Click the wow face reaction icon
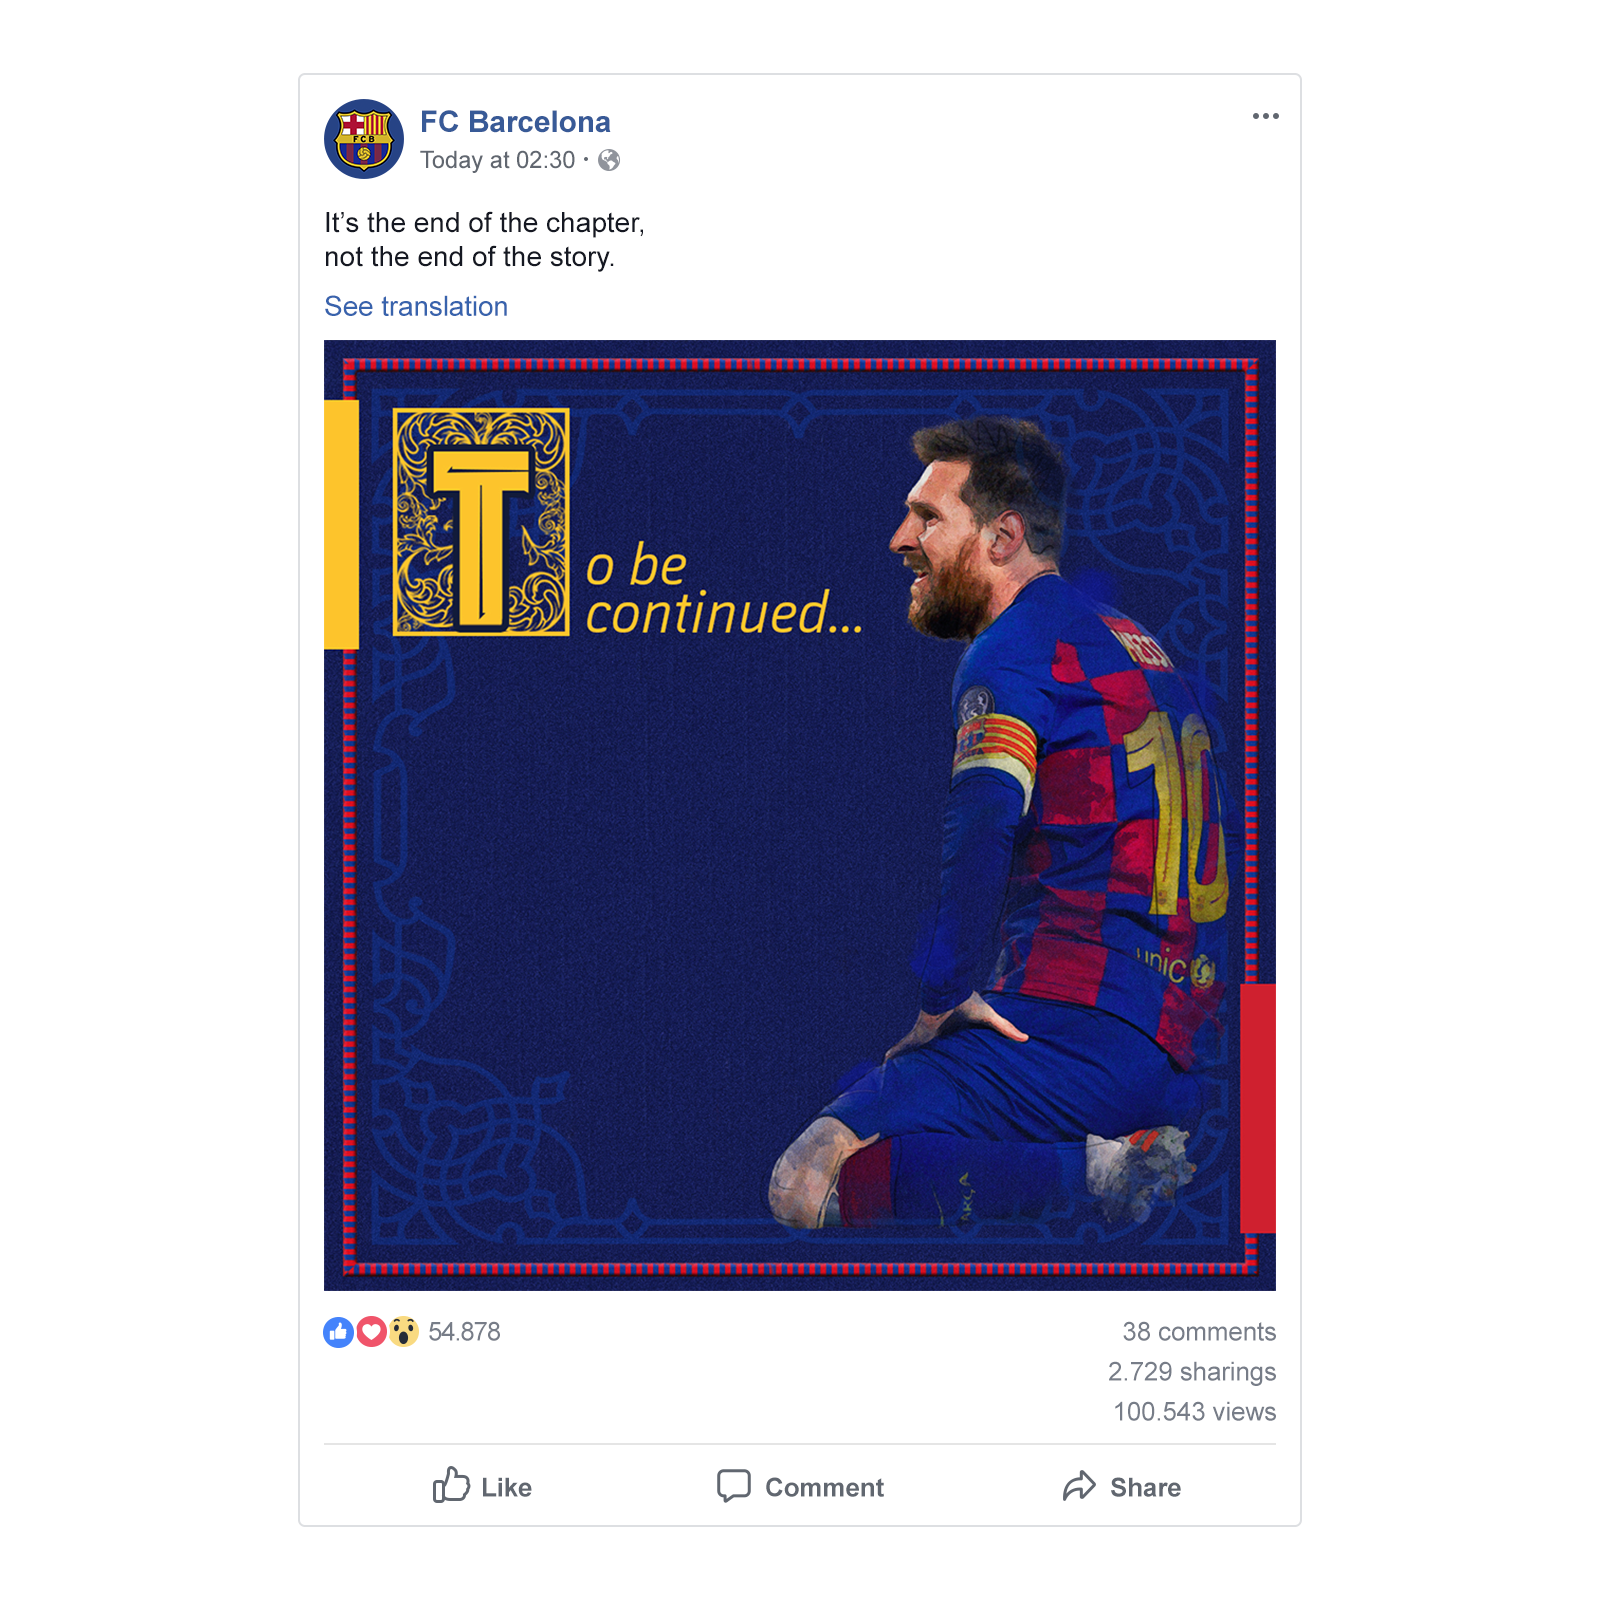This screenshot has width=1600, height=1600. 403,1332
